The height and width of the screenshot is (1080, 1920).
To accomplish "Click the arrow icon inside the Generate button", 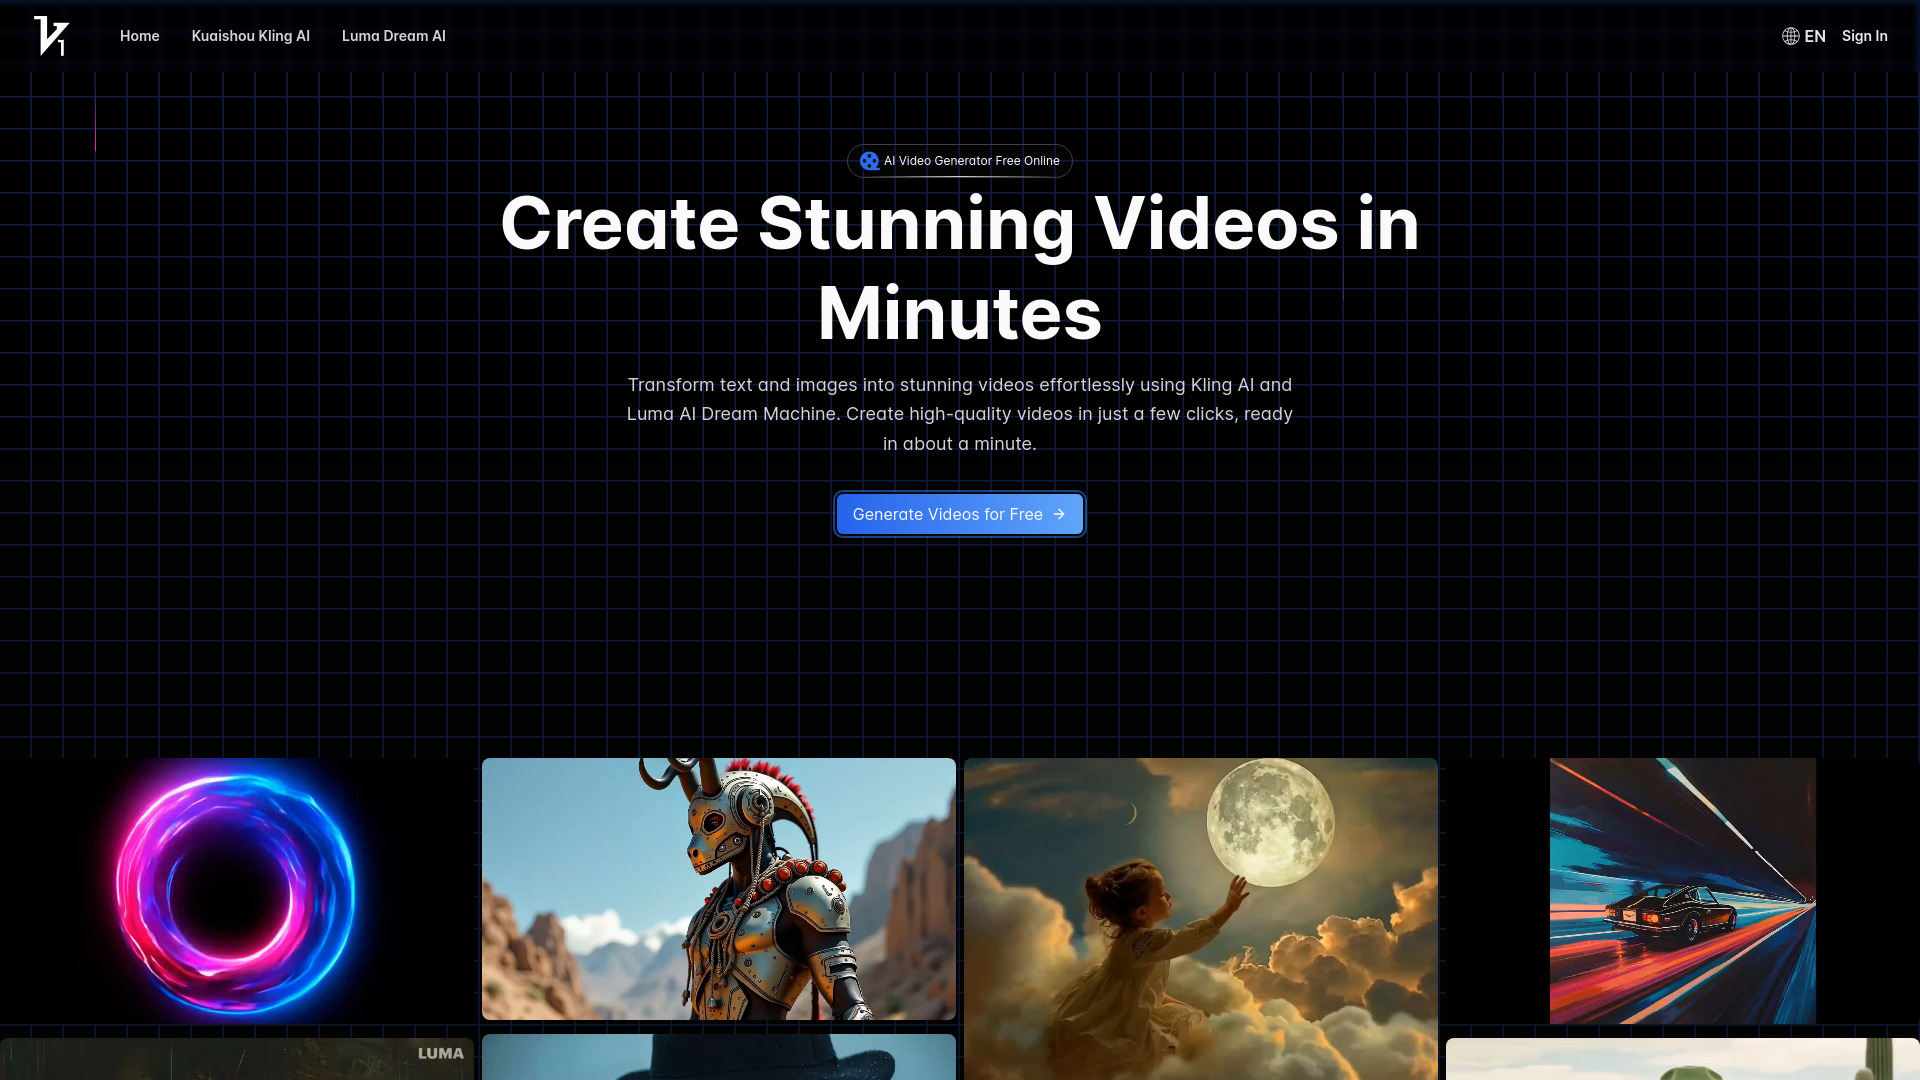I will tap(1059, 514).
